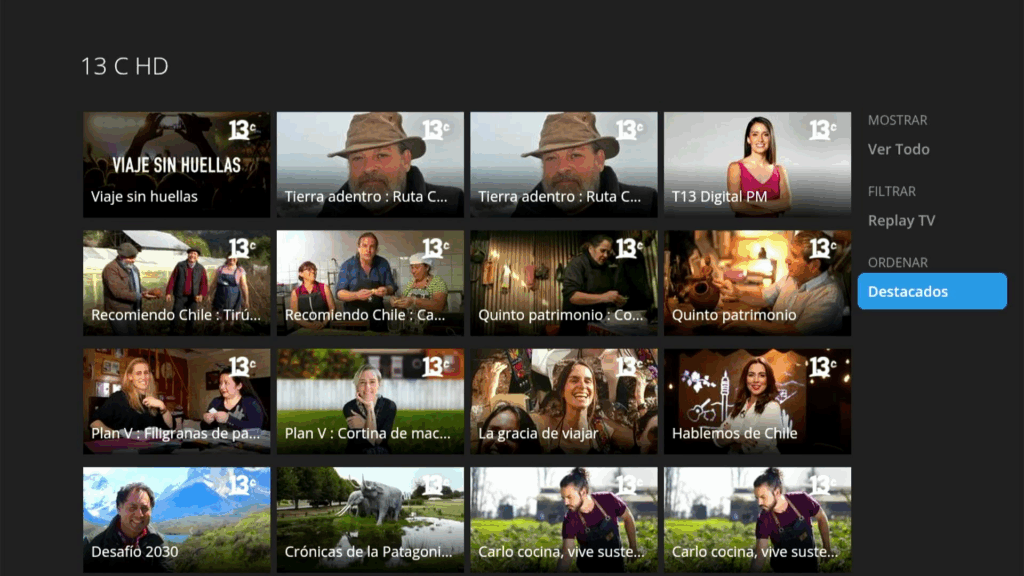This screenshot has width=1024, height=576.
Task: Click the FILTRAR section label
Action: [x=891, y=191]
